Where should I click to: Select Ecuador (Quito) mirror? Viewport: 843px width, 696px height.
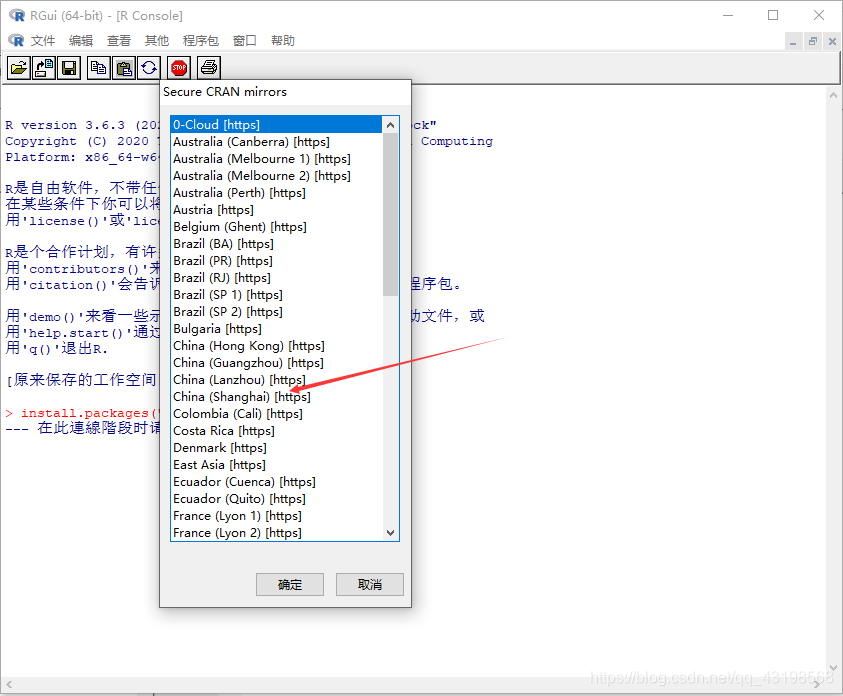point(276,499)
